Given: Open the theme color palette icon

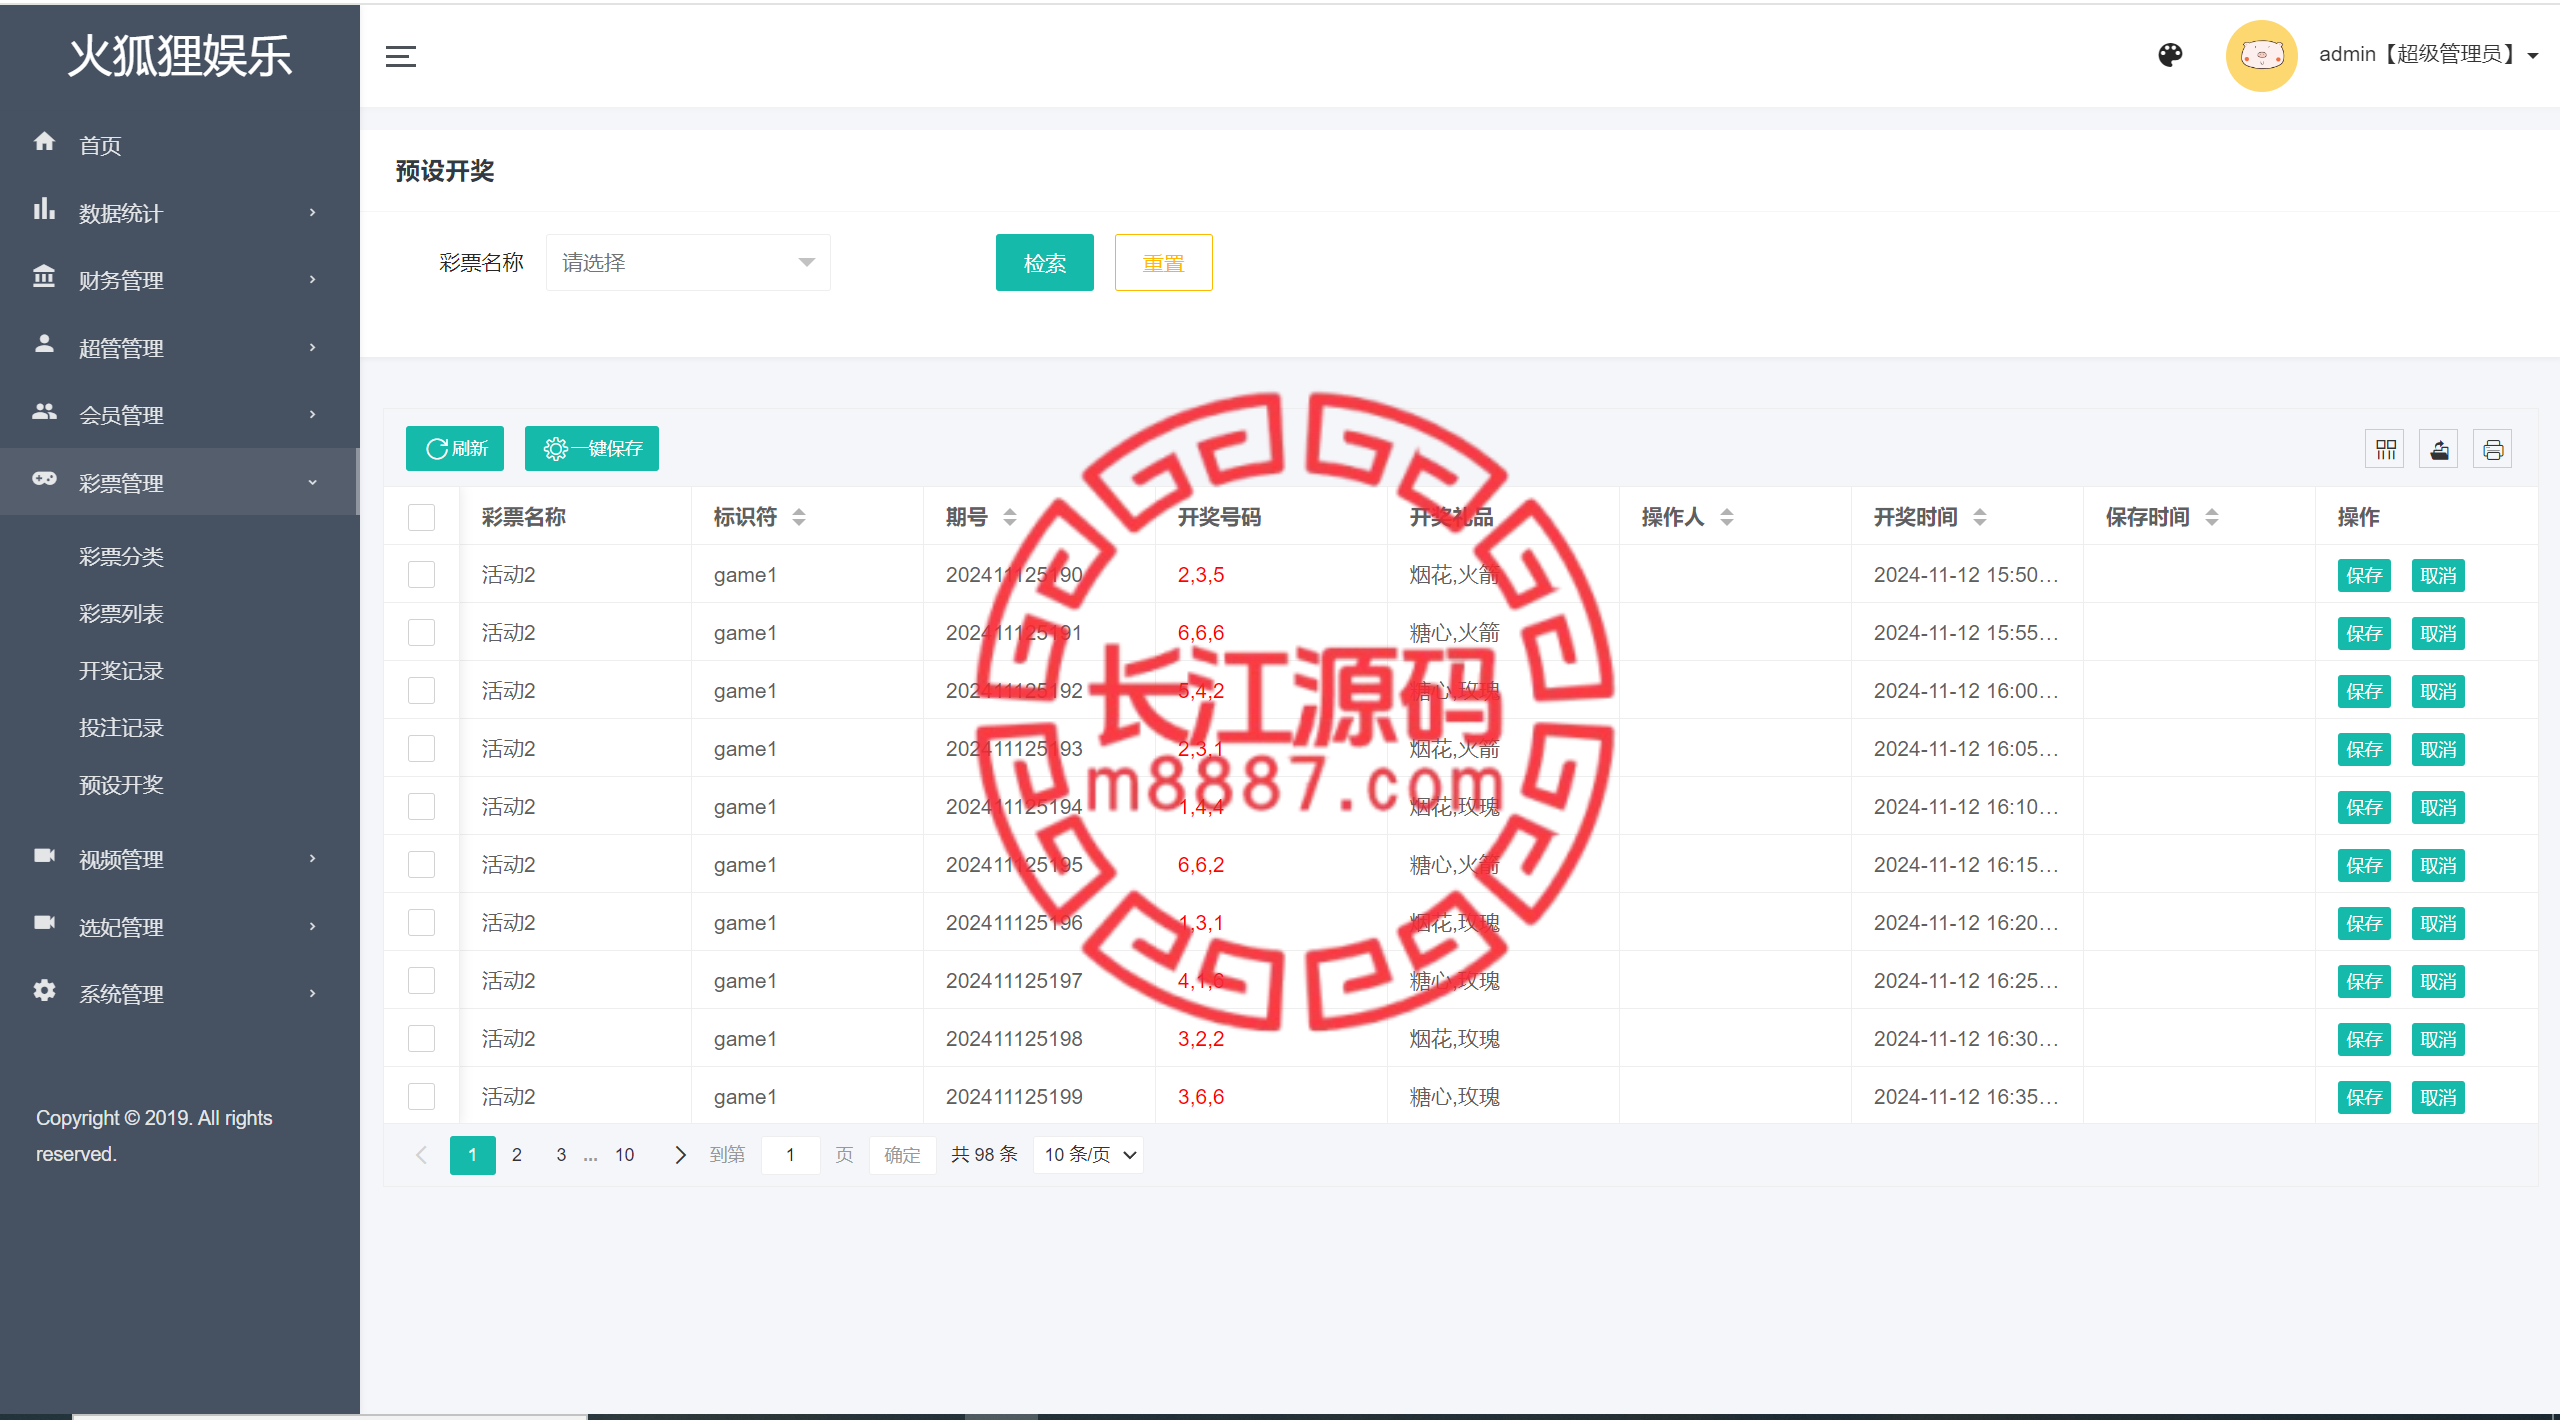Looking at the screenshot, I should 2170,55.
